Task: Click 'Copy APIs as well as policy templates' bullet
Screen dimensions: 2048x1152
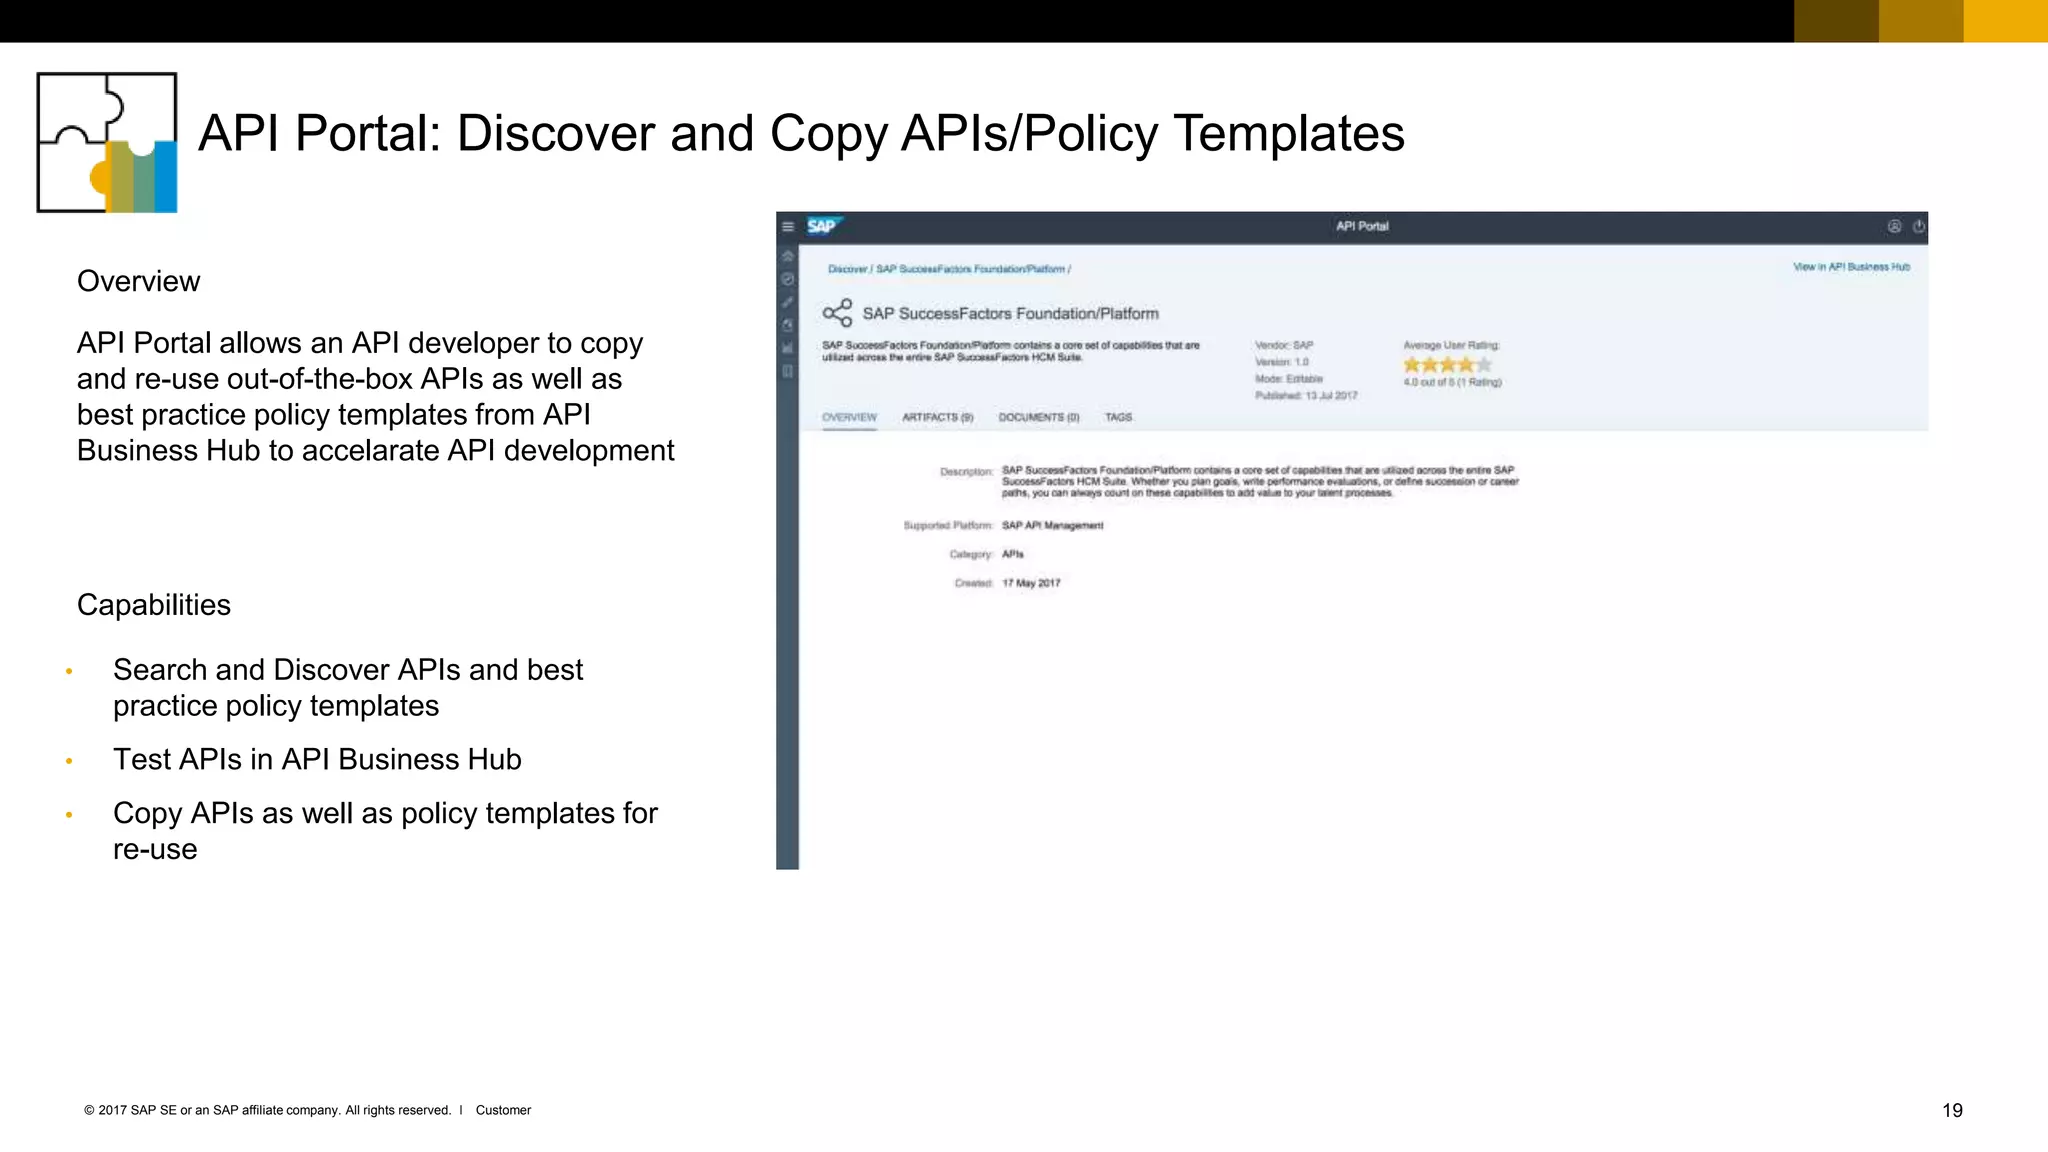Action: (x=385, y=831)
